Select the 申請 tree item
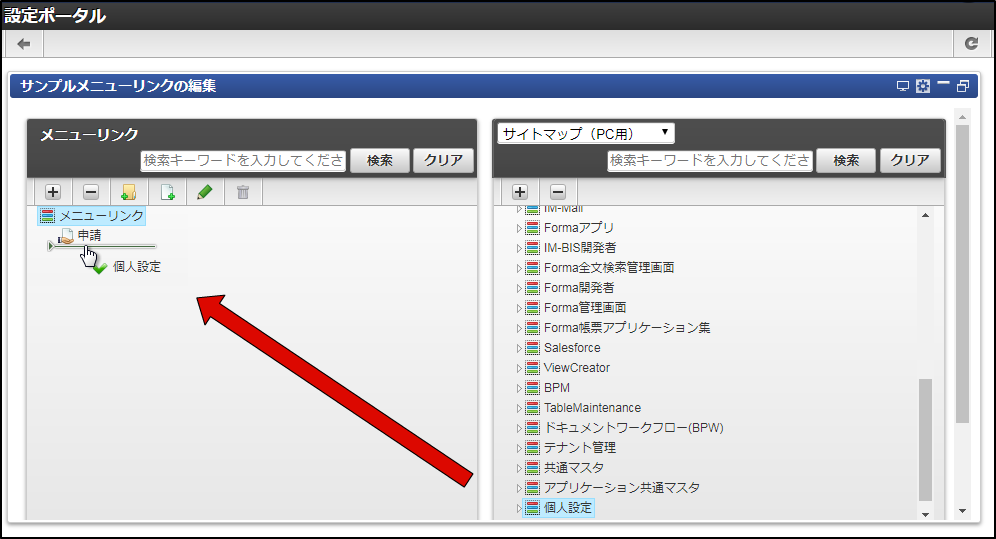This screenshot has width=996, height=539. point(90,236)
